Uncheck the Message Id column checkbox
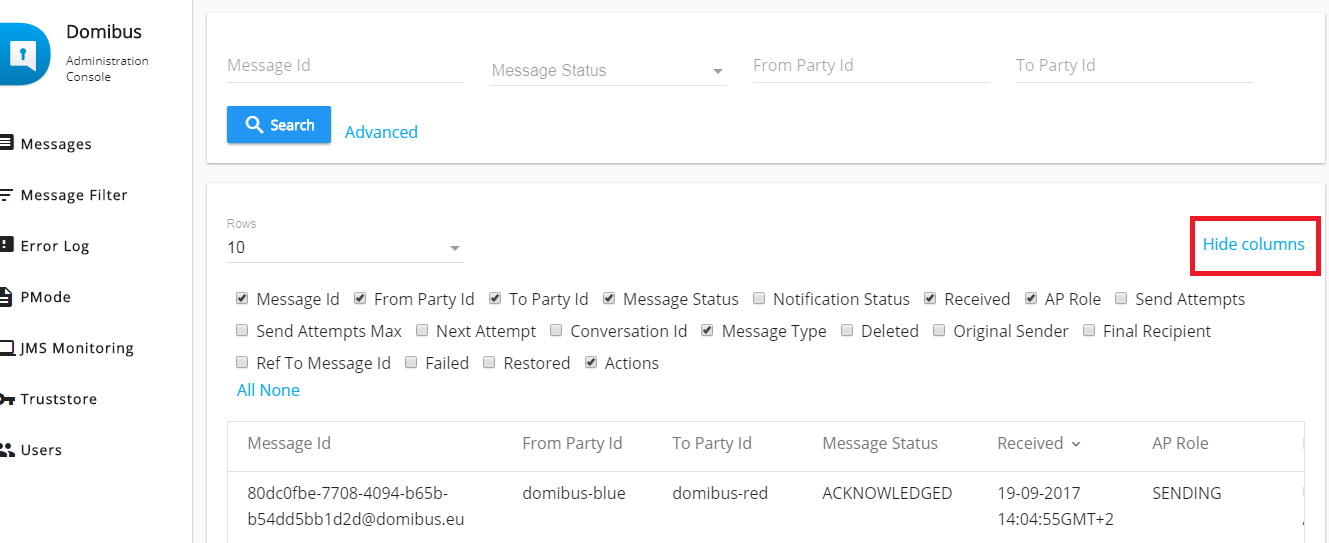 coord(242,299)
